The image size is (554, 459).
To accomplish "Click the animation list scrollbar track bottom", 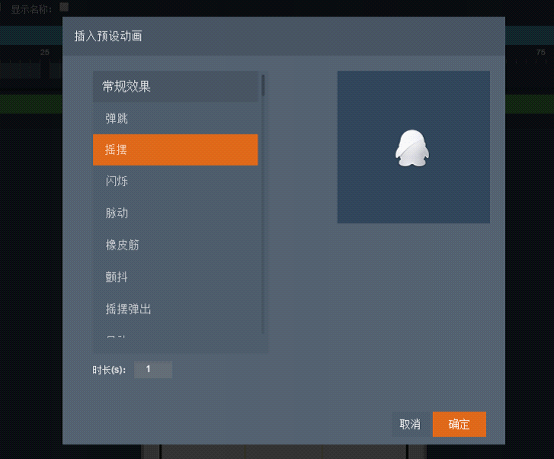I will pos(263,327).
